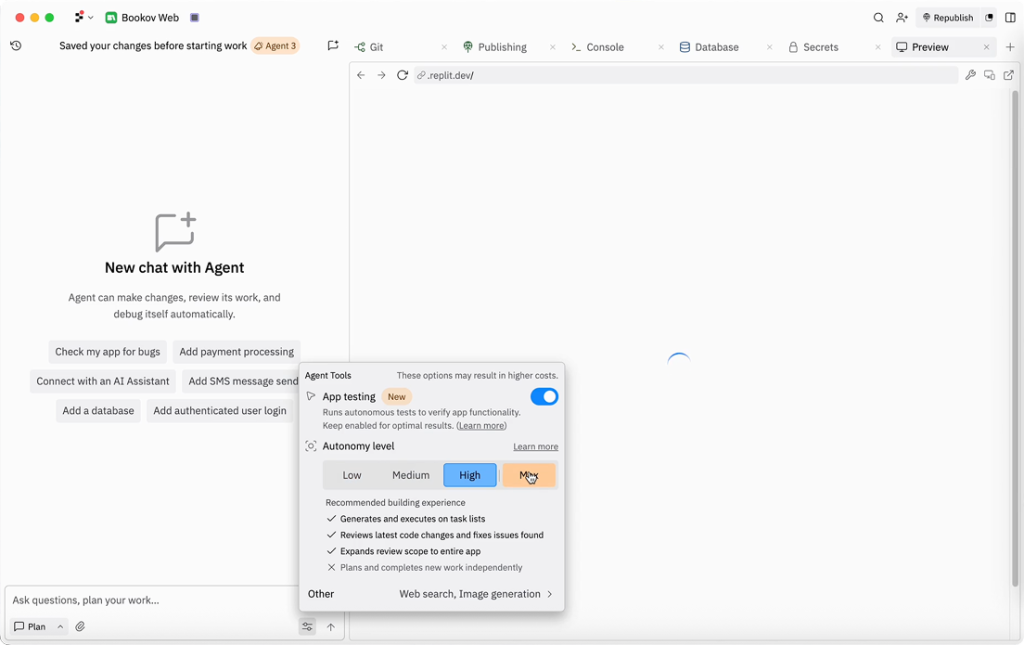Click the attach file paperclip icon
Screen dimensions: 1024x645
pyautogui.click(x=80, y=627)
